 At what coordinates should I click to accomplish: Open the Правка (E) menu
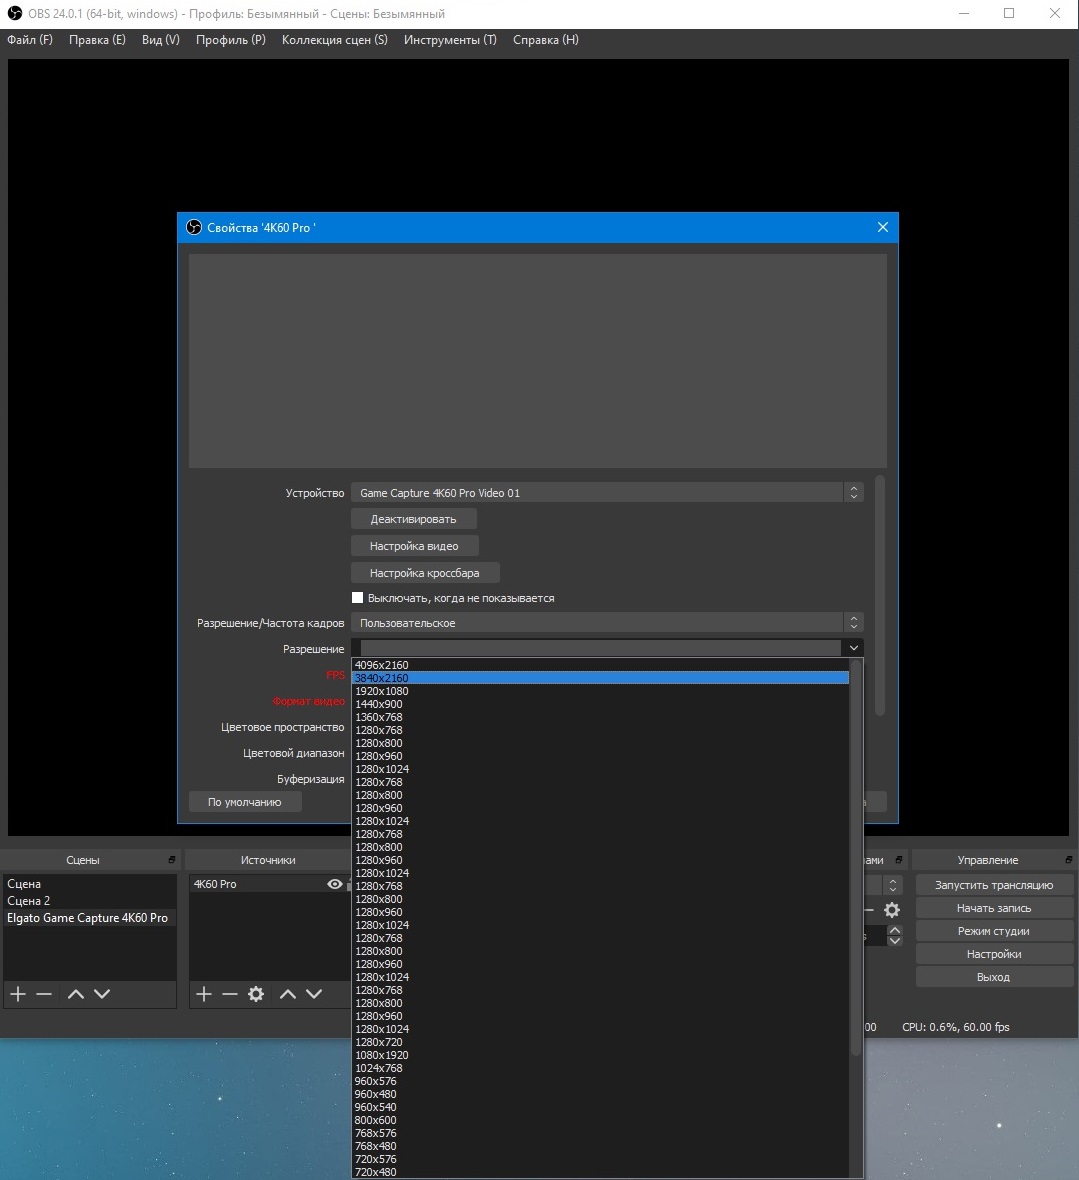click(97, 40)
